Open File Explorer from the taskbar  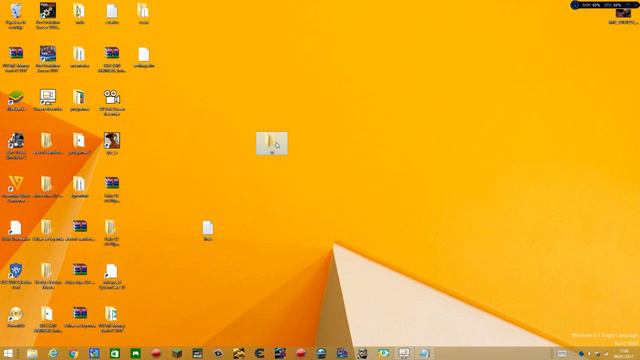point(32,353)
